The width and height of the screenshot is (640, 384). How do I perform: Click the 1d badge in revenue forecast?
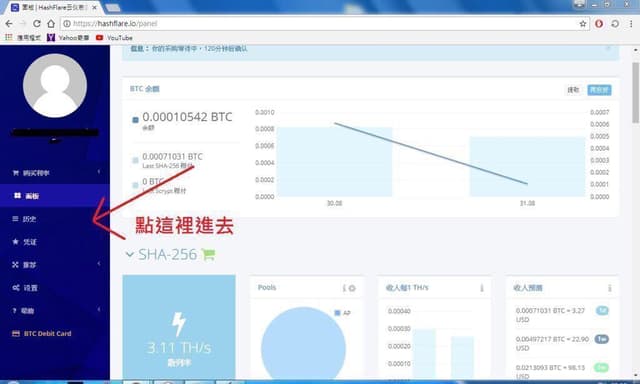coord(602,311)
